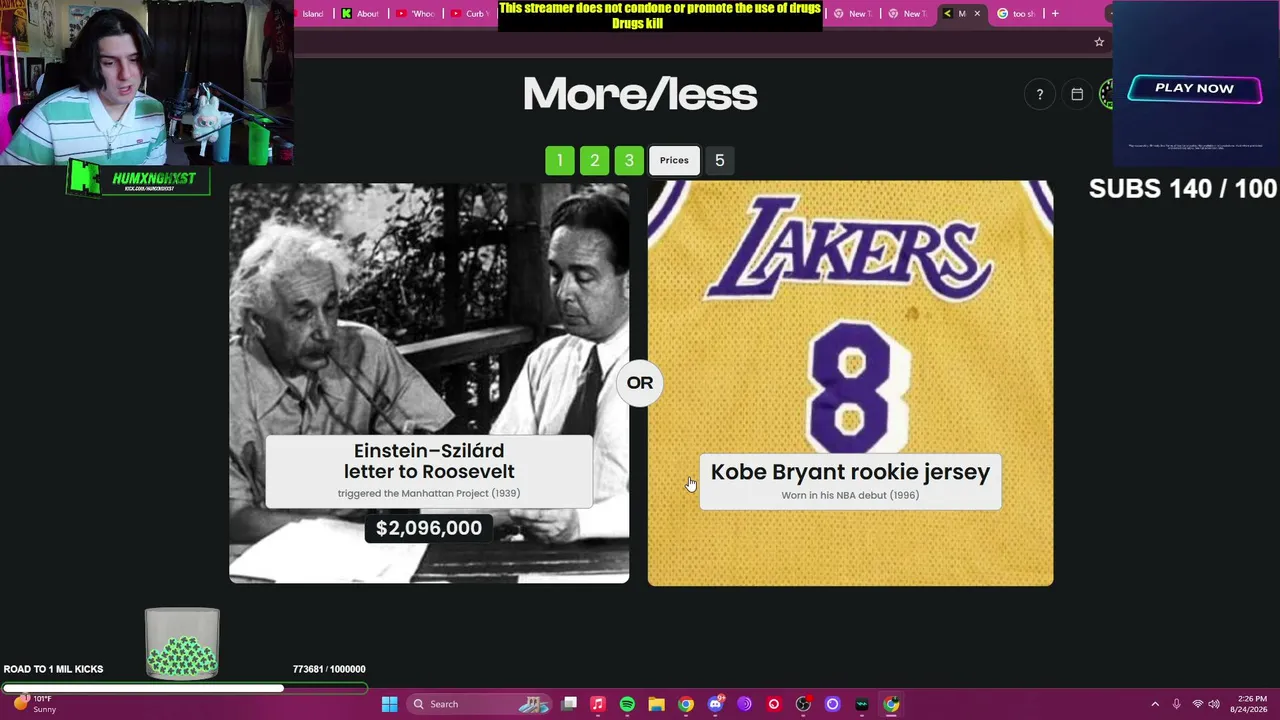Select the first 'New T' tab

tap(852, 14)
